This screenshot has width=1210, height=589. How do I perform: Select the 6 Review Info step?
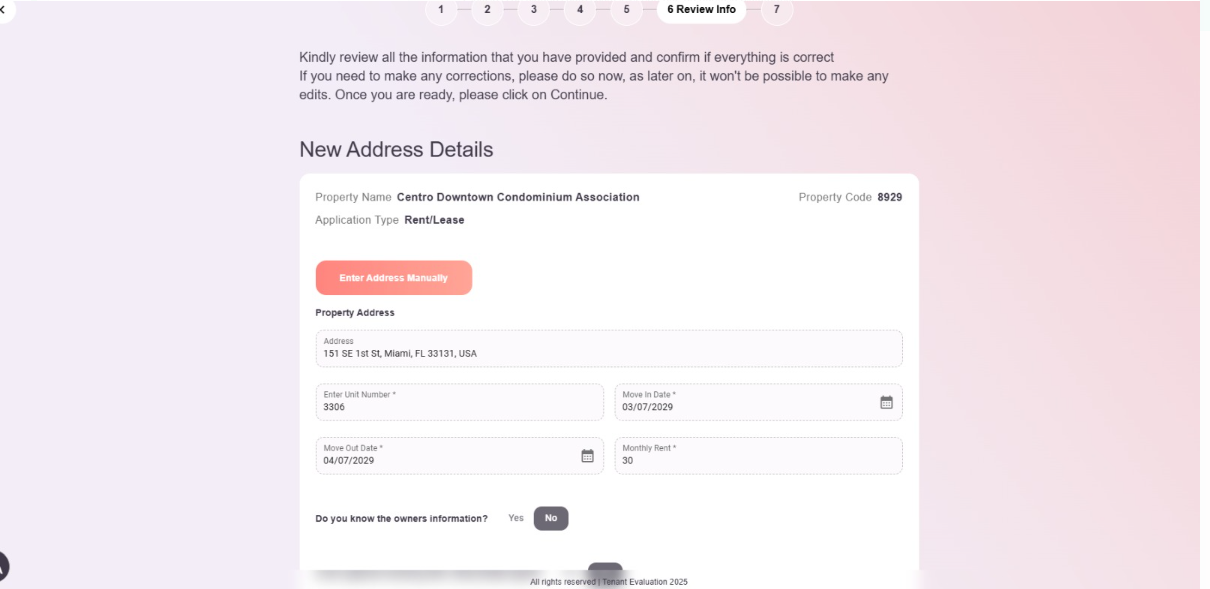[701, 10]
